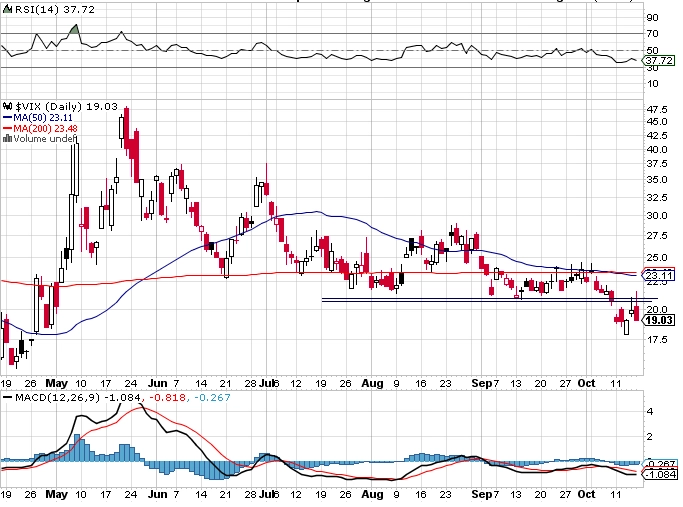The height and width of the screenshot is (507, 683).
Task: Click the green overbought RSI peak
Action: coord(75,30)
